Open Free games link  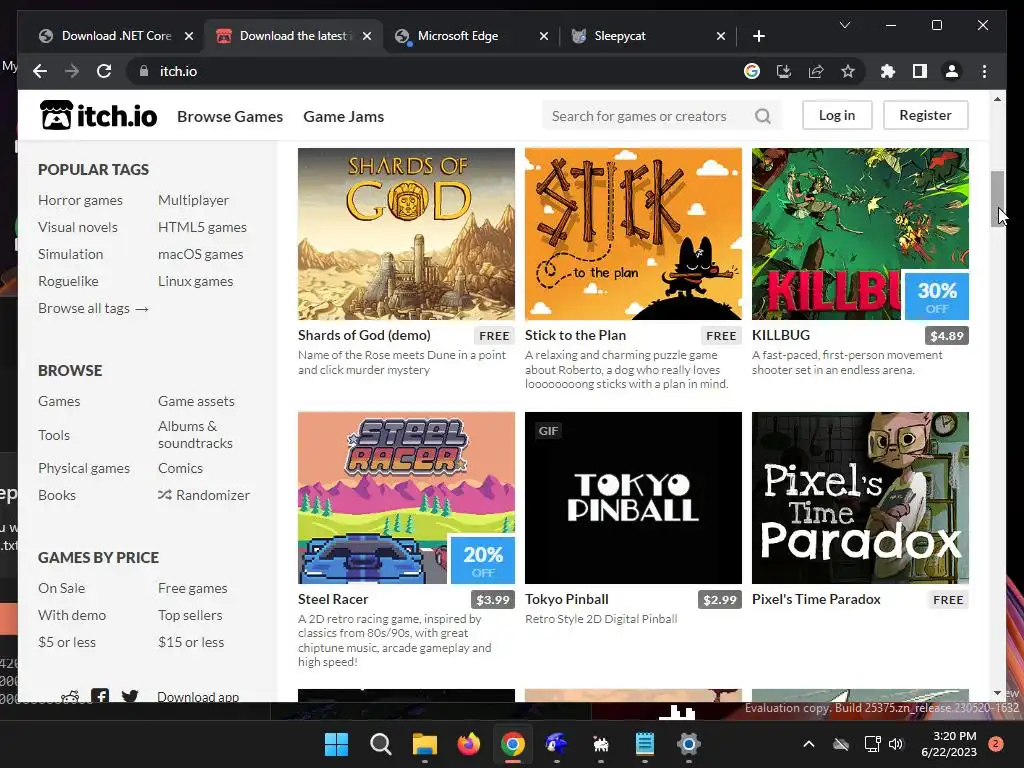tap(193, 588)
